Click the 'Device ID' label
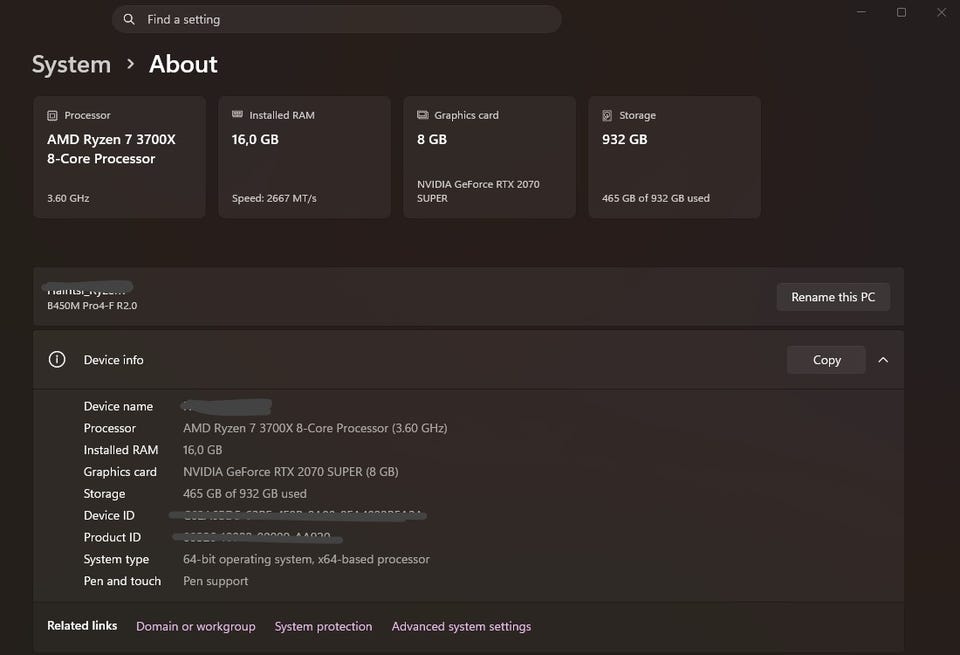The image size is (960, 655). click(109, 515)
